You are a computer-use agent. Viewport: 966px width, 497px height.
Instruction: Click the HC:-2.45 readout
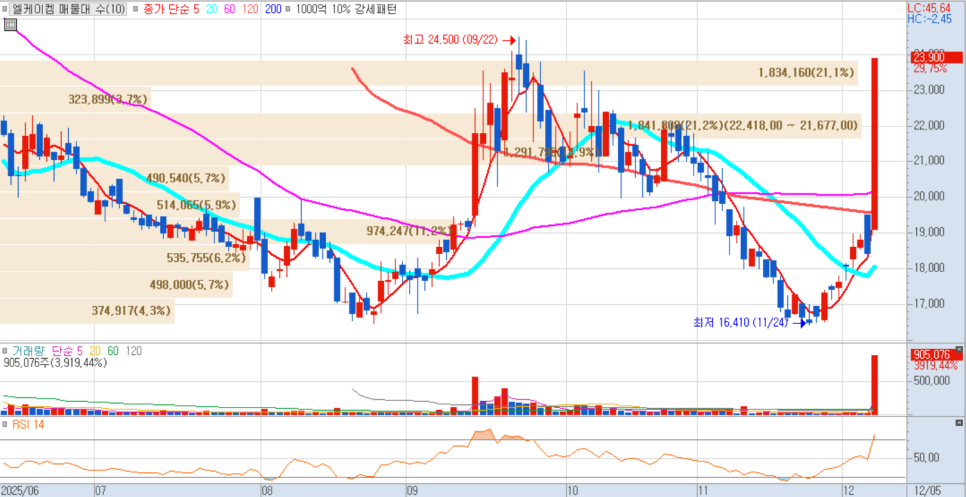click(928, 19)
